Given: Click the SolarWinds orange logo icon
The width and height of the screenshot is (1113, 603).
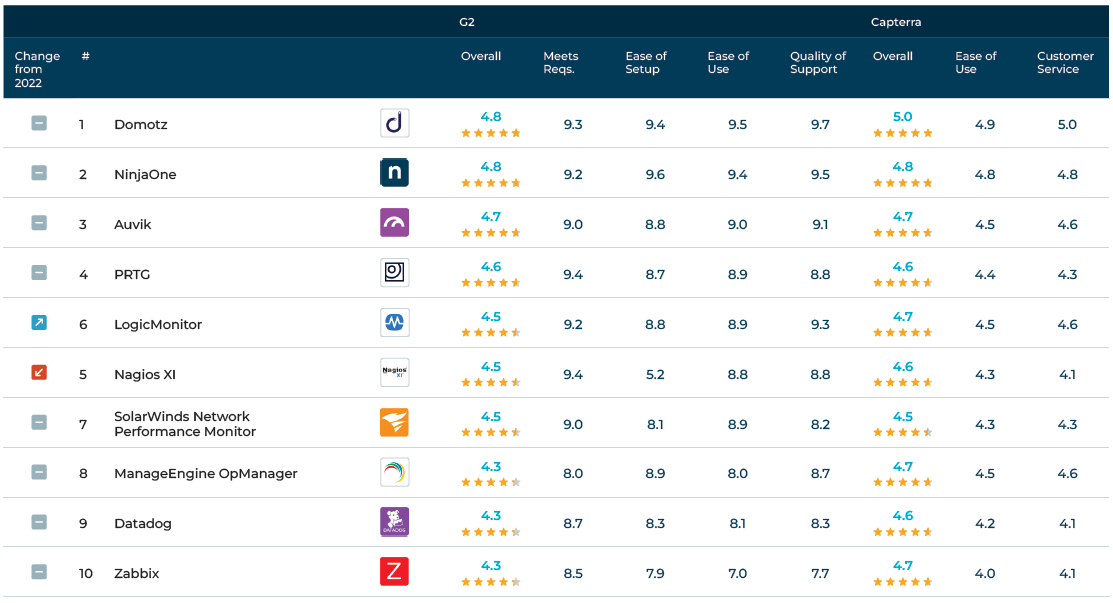Looking at the screenshot, I should pos(394,423).
